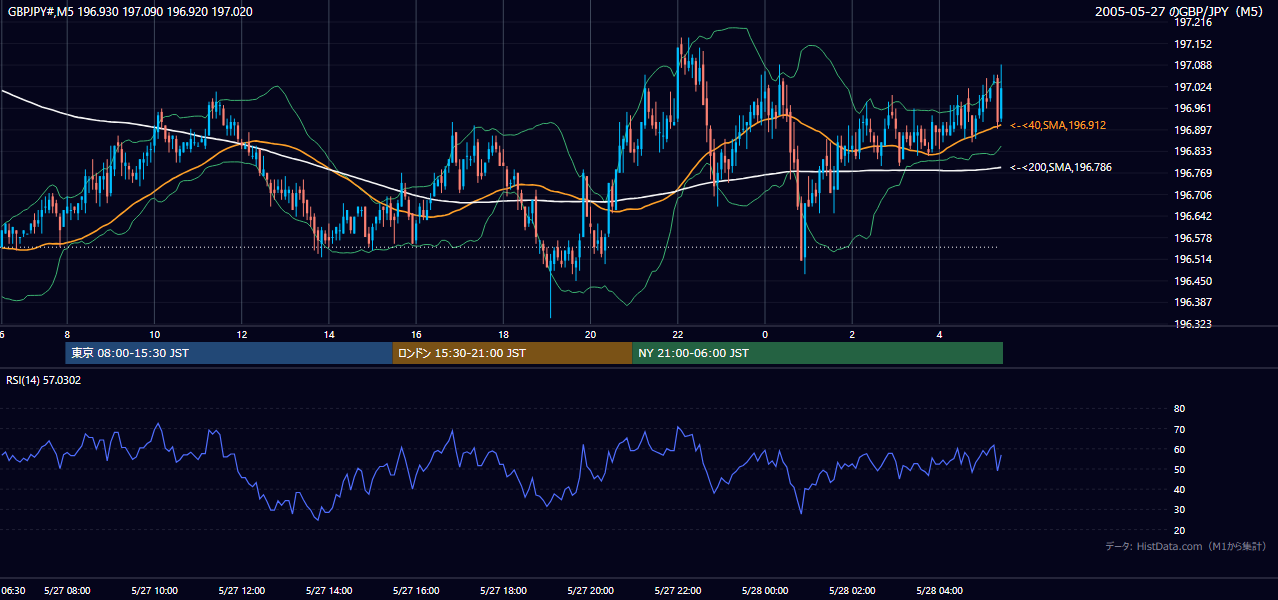Click the NY 21:00-06:00 JST session bar
1278x600 pixels.
pos(817,353)
